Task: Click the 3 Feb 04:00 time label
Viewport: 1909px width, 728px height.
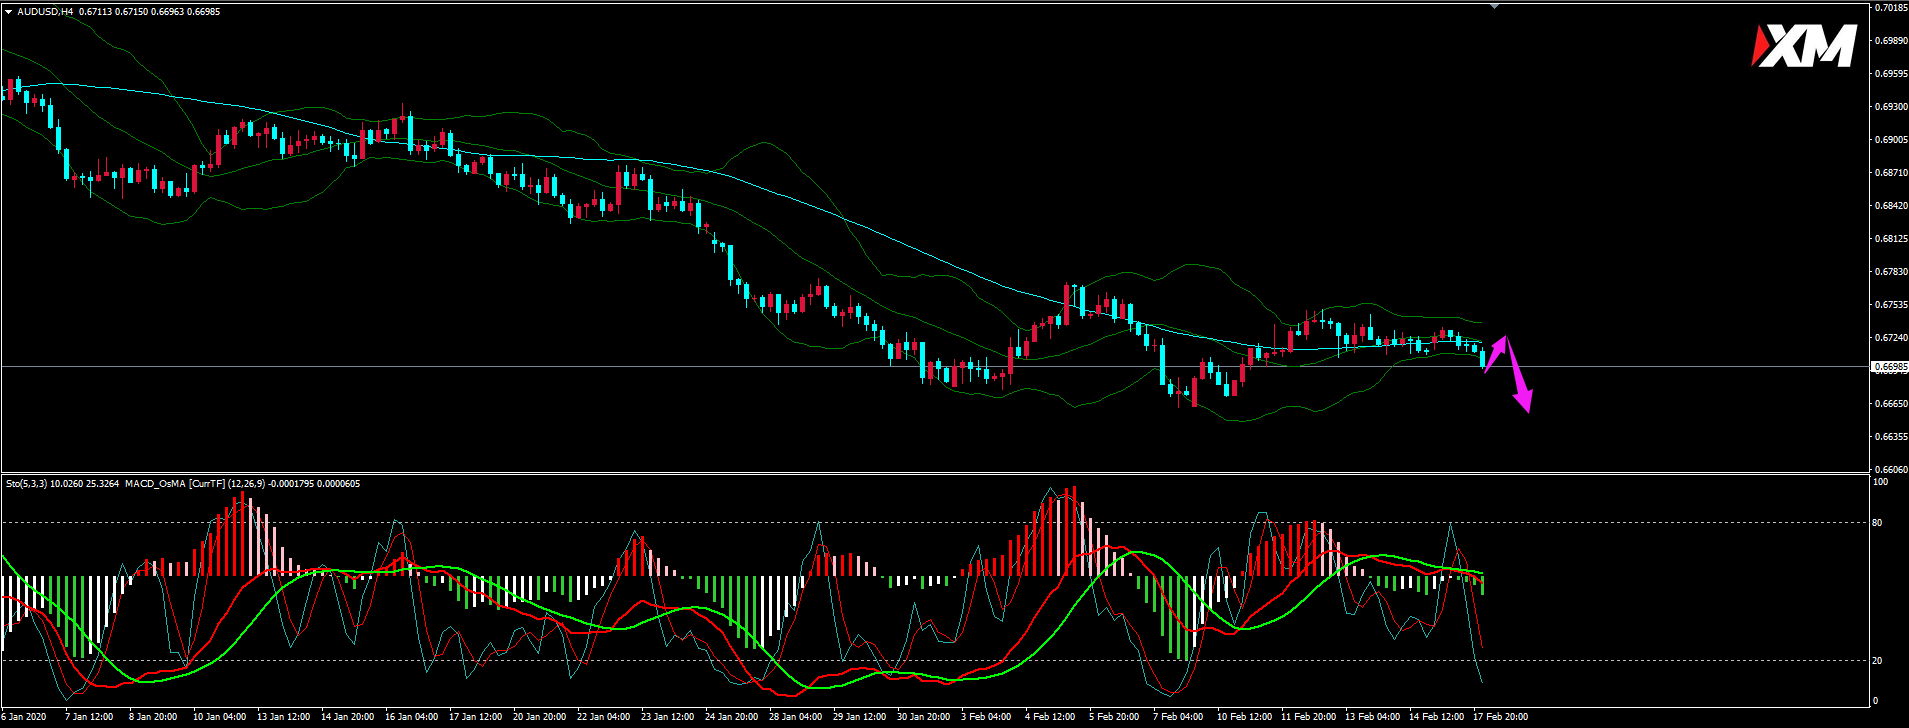Action: pos(986,717)
